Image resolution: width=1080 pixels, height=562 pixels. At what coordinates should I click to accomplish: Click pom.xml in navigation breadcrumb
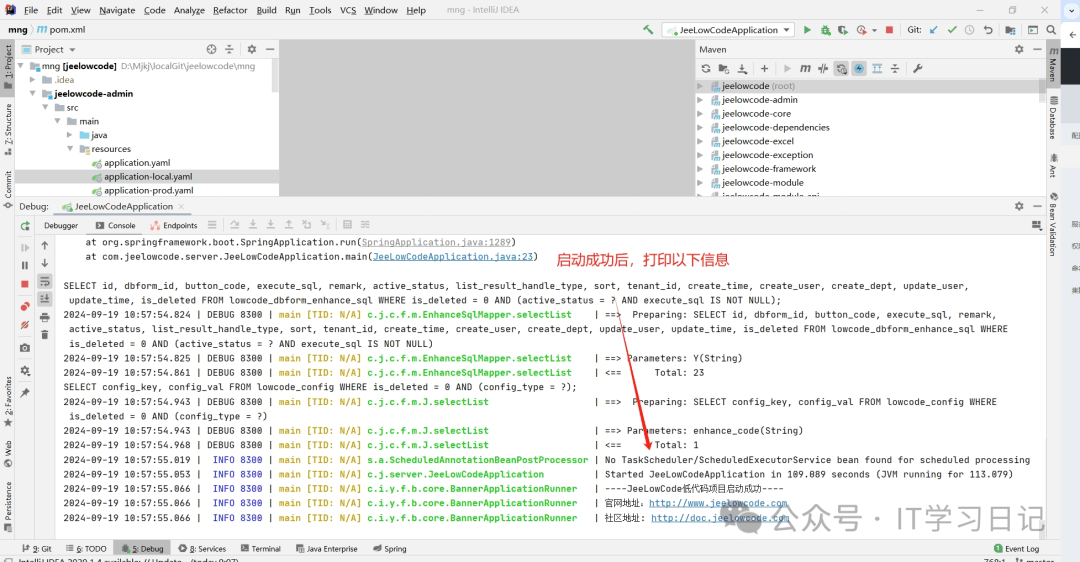(x=61, y=30)
